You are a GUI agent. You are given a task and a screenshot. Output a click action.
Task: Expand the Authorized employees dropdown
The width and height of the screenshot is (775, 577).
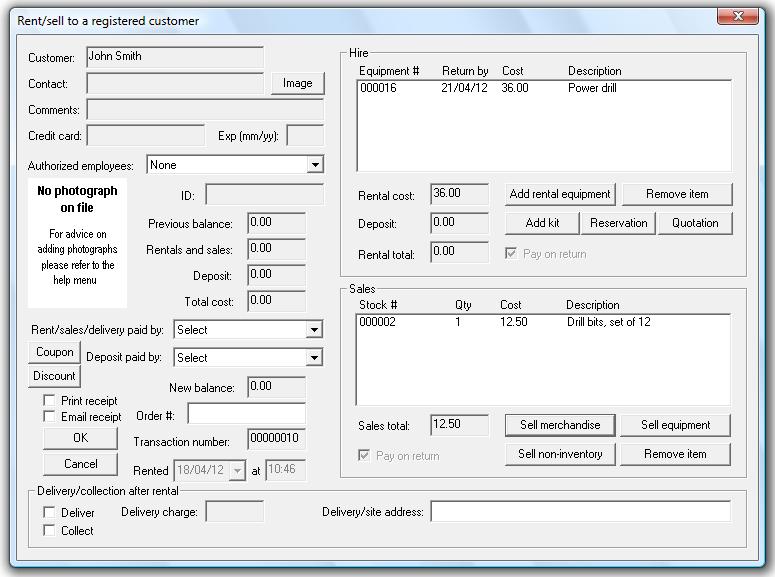point(314,165)
